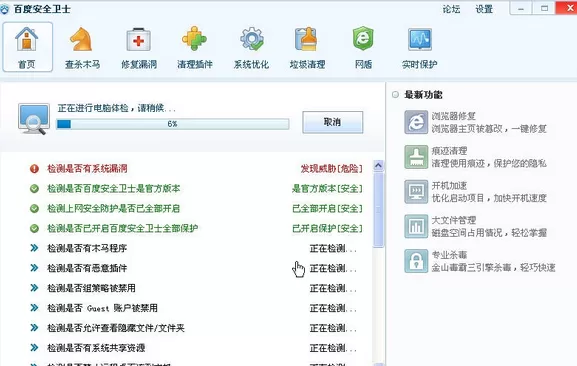The image size is (577, 366).
Task: Click arrow icon beside 检测是否有系统共享资源
Action: (34, 347)
